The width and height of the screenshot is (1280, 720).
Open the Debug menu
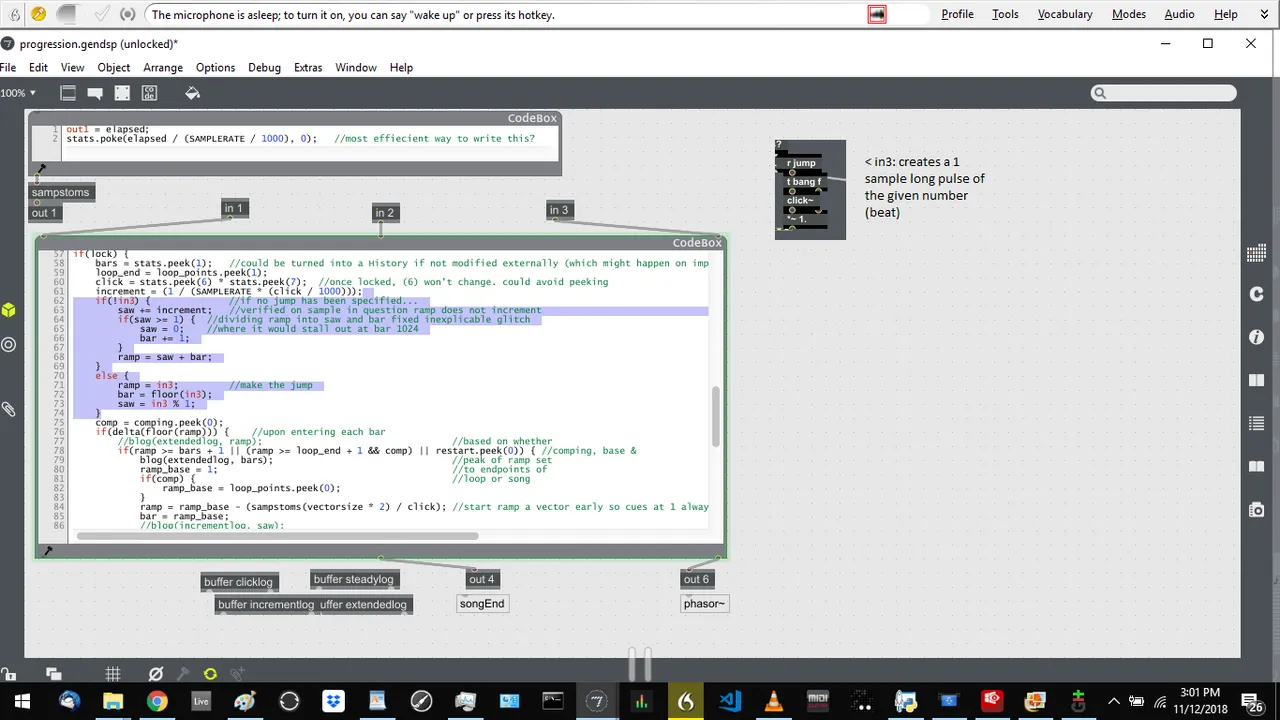coord(264,67)
